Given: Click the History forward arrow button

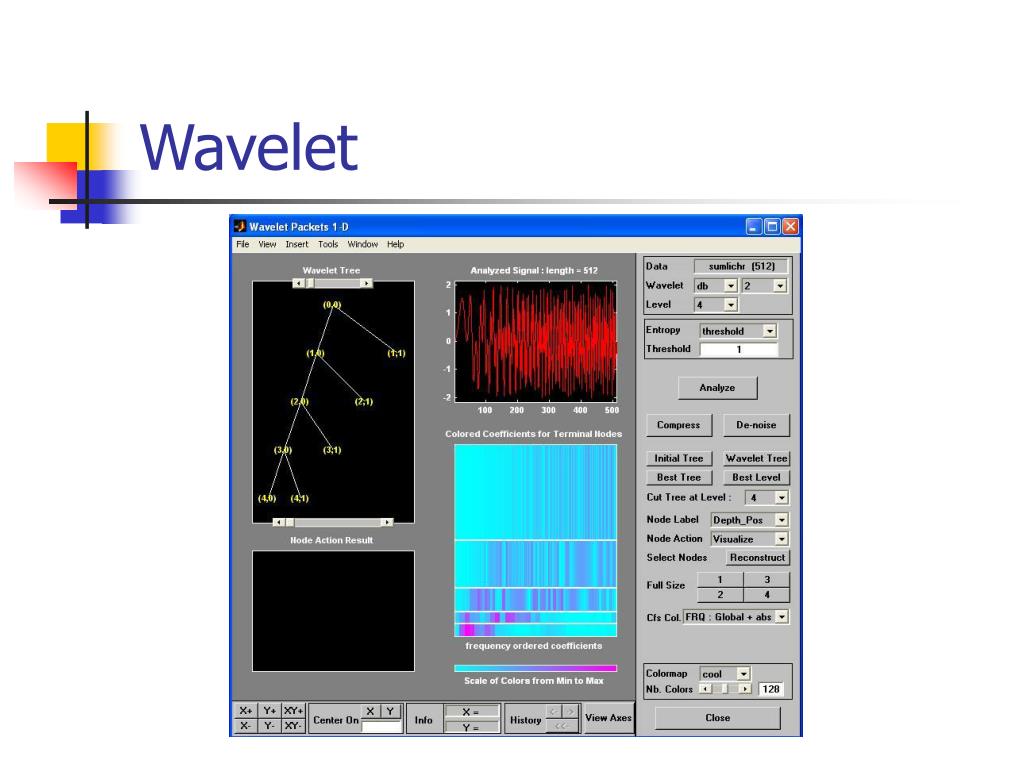Looking at the screenshot, I should (570, 711).
